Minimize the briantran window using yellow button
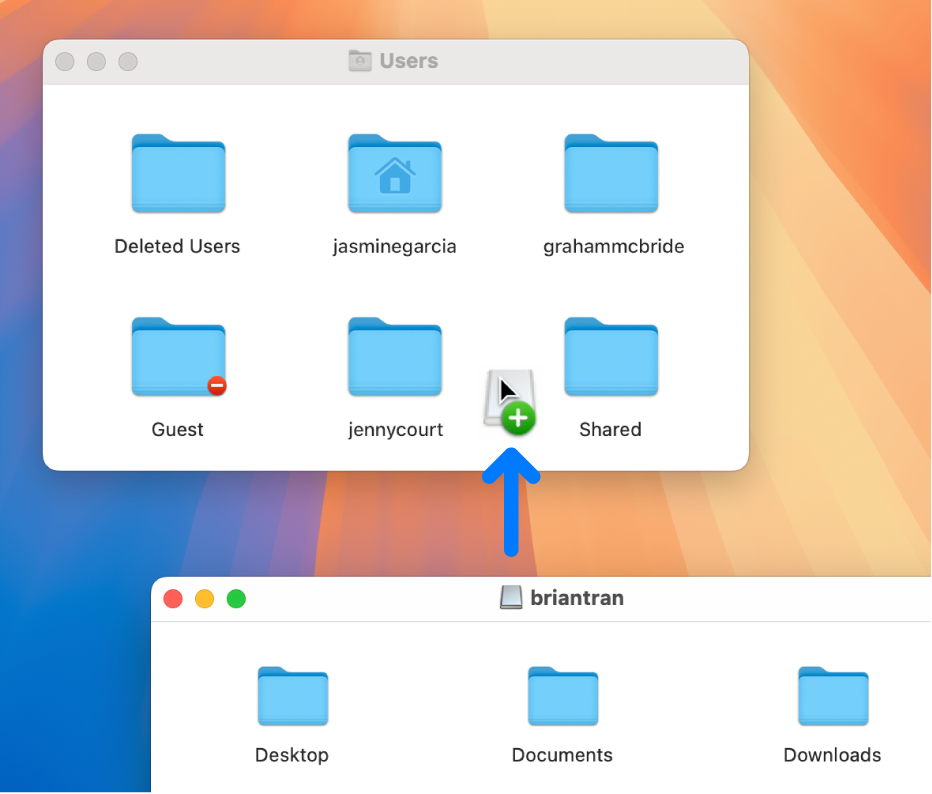This screenshot has width=932, height=794. pos(204,599)
